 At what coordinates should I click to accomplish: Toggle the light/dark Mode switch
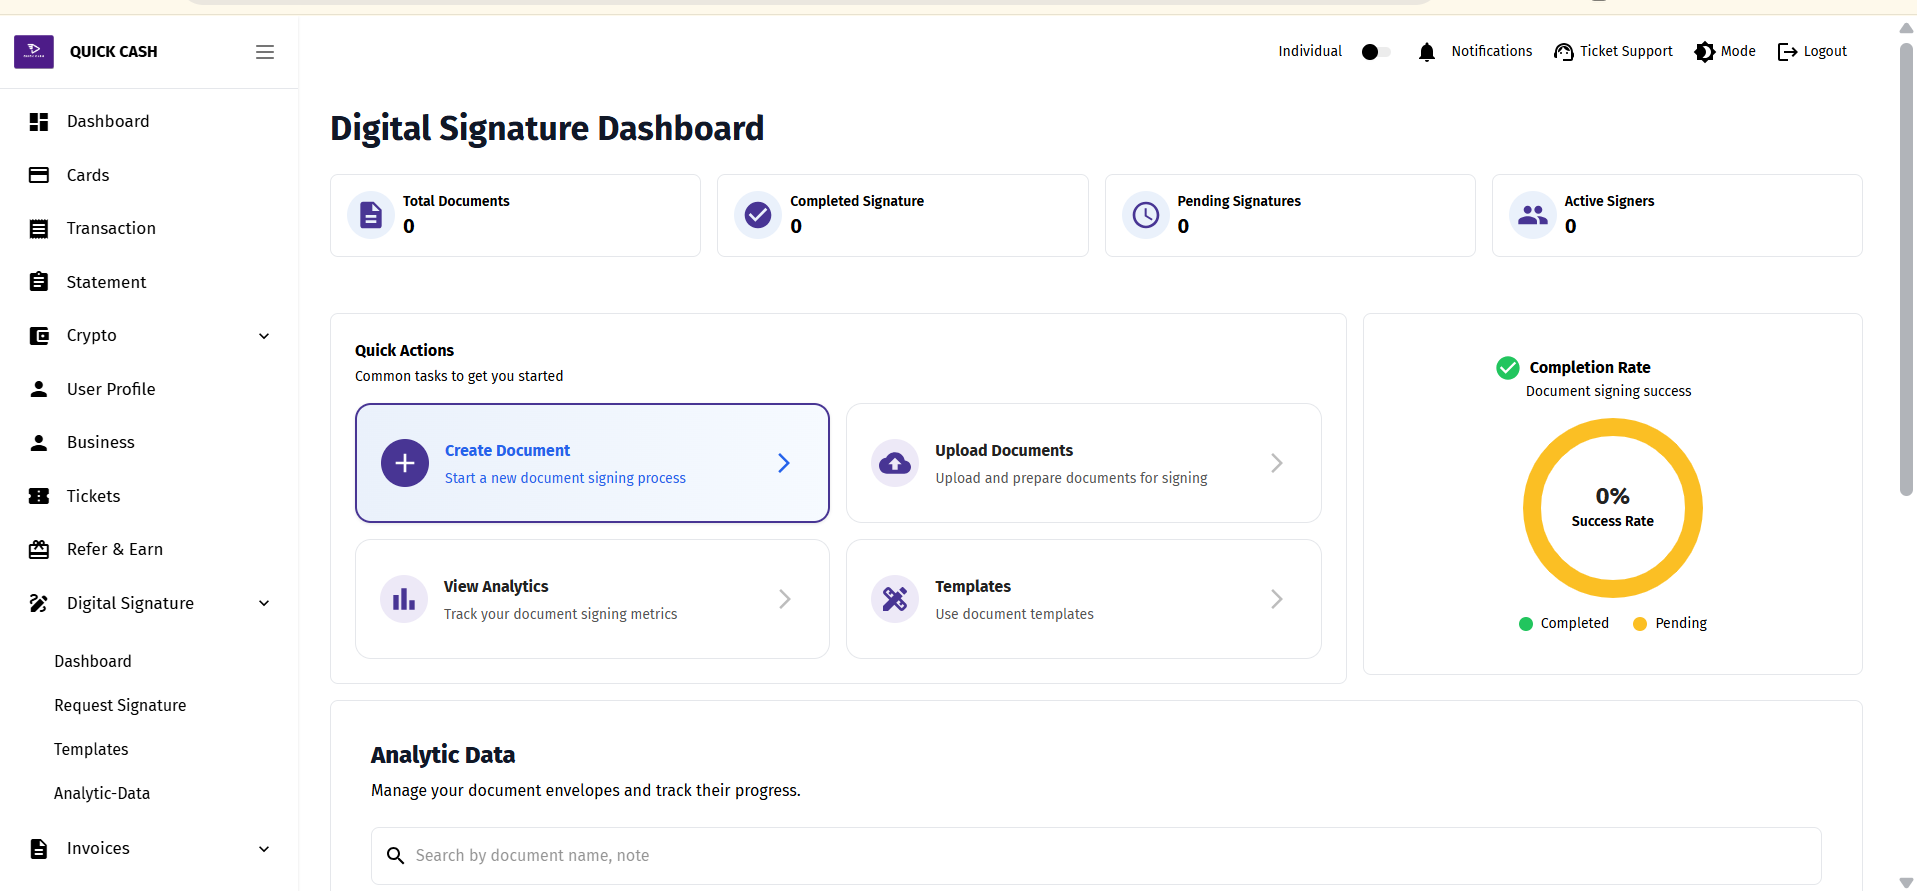point(1705,52)
